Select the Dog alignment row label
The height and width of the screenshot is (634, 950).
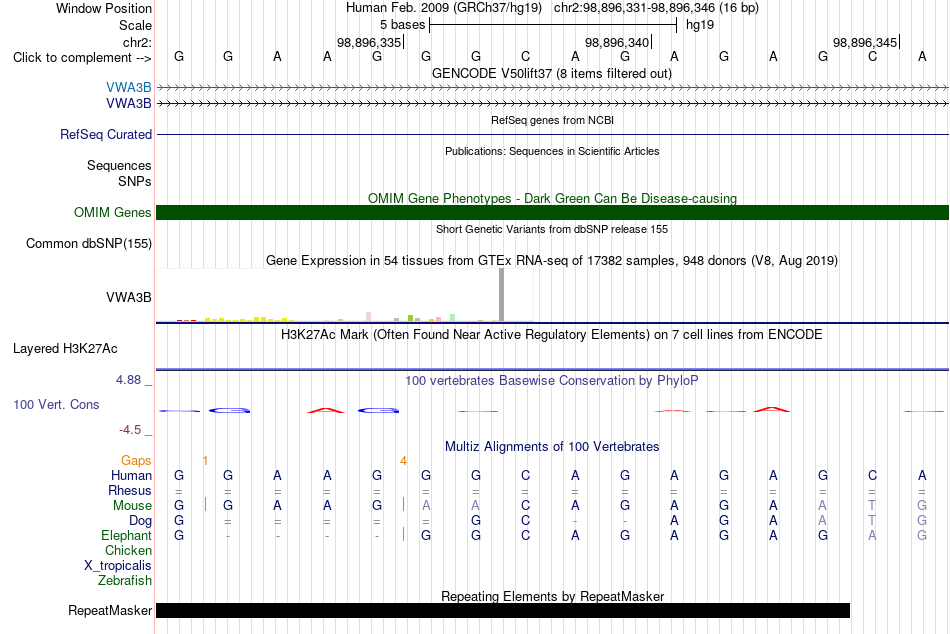pyautogui.click(x=140, y=521)
